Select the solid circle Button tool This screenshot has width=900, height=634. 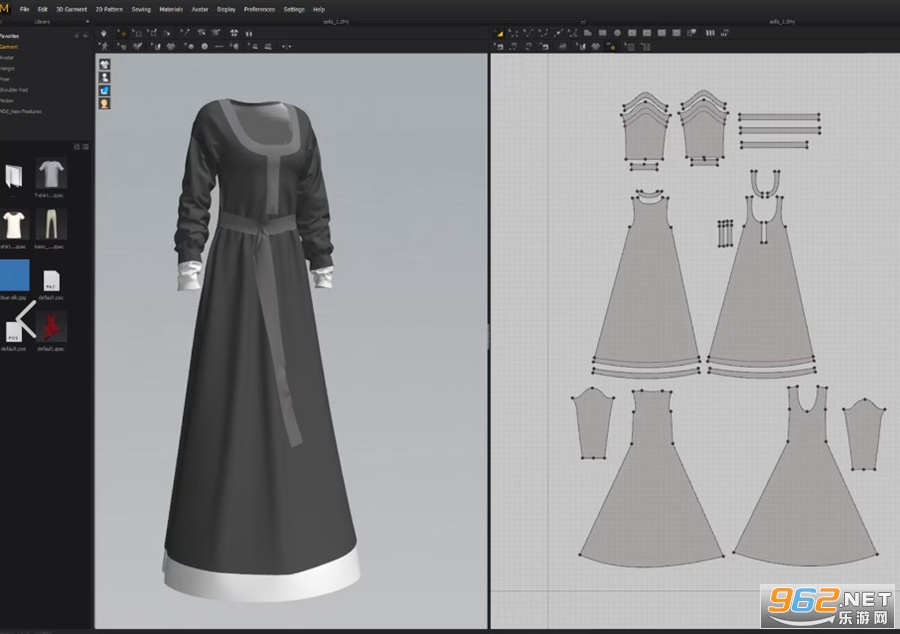point(204,46)
